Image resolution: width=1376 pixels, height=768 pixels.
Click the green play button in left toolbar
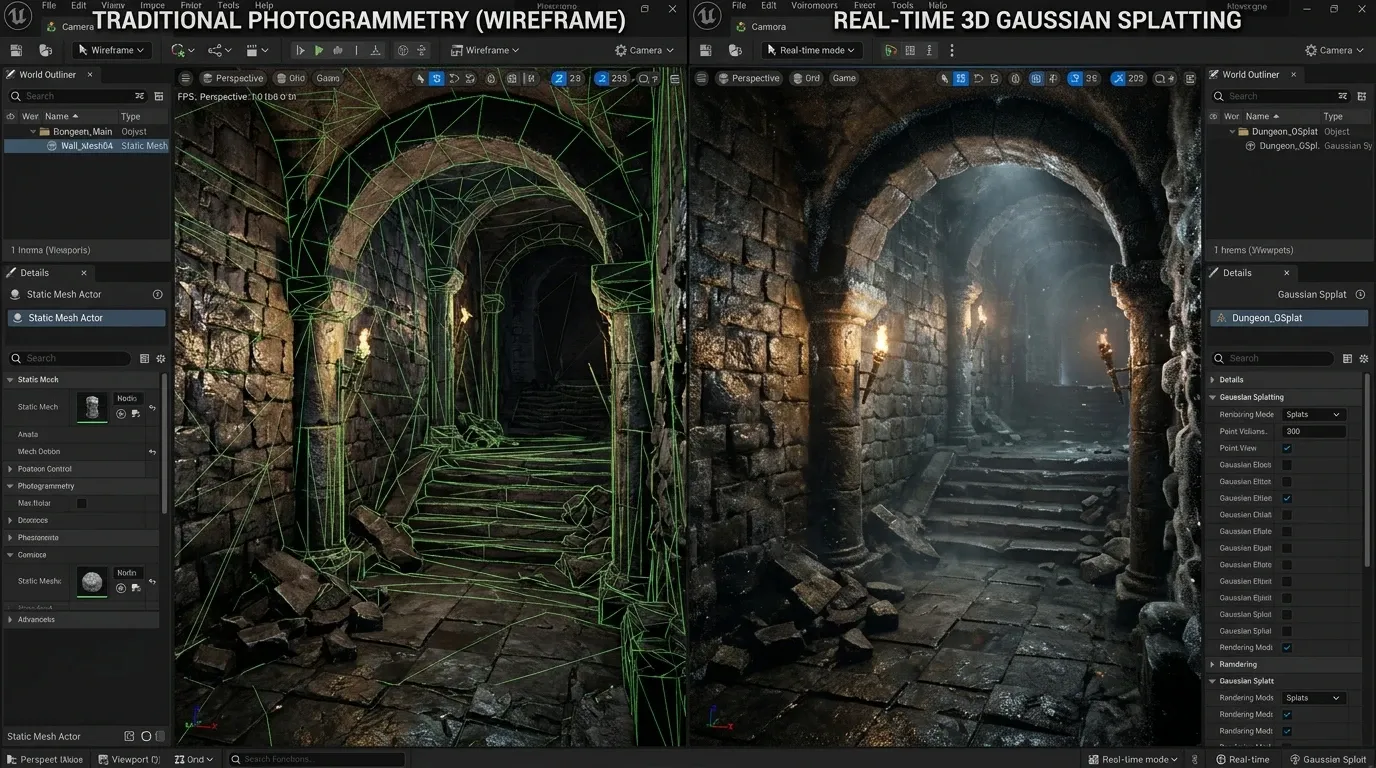319,50
